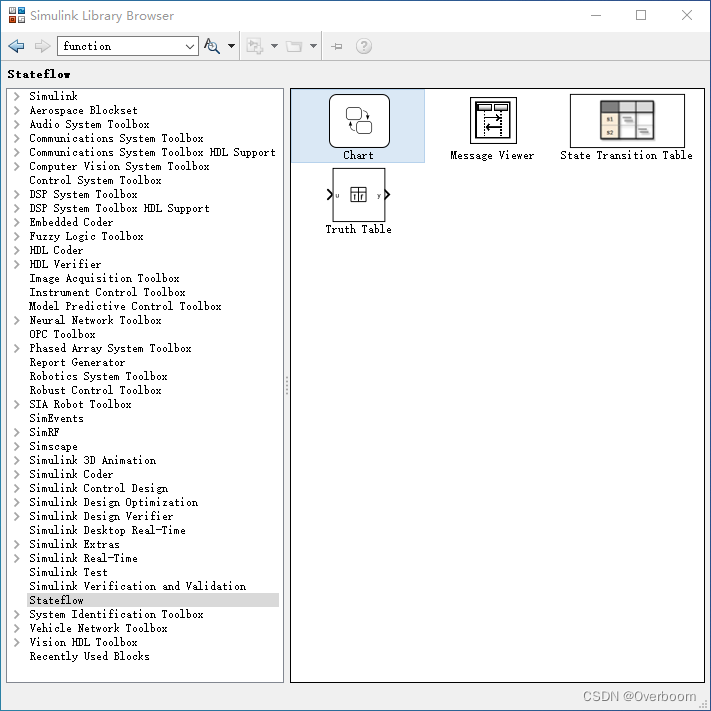
Task: Expand the HDL Coder node
Action: click(17, 250)
